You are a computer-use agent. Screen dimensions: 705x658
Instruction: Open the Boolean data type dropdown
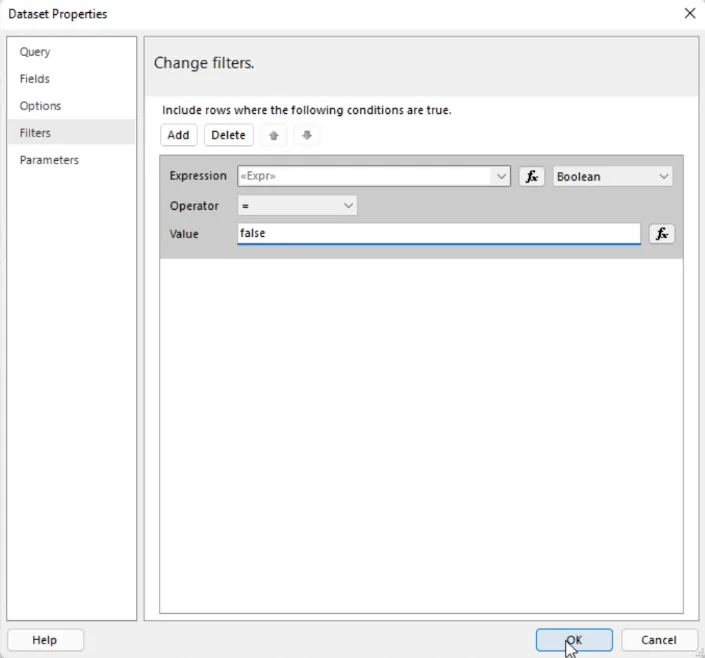pos(612,176)
